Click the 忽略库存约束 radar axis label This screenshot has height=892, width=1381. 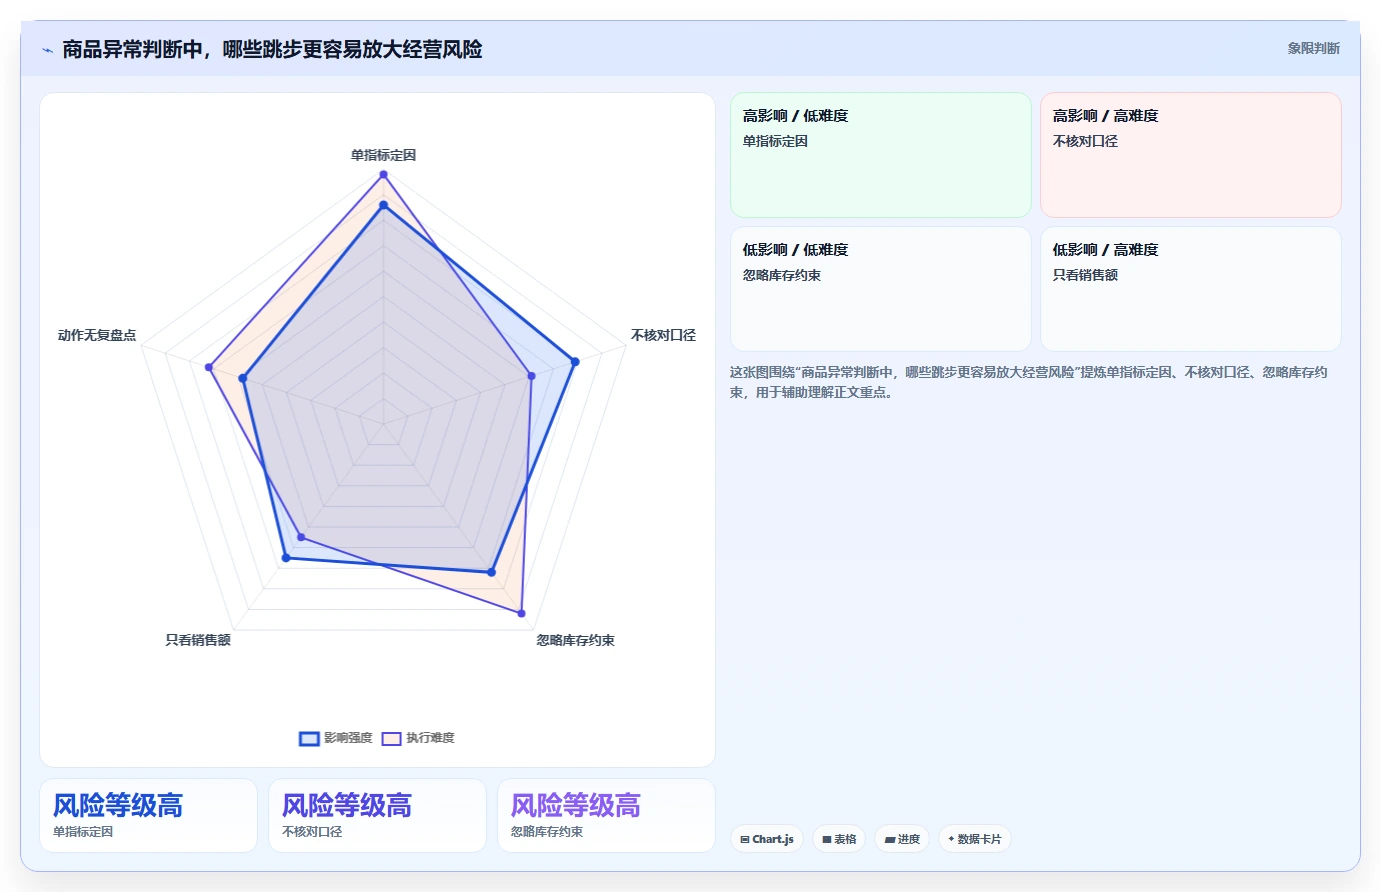[575, 640]
